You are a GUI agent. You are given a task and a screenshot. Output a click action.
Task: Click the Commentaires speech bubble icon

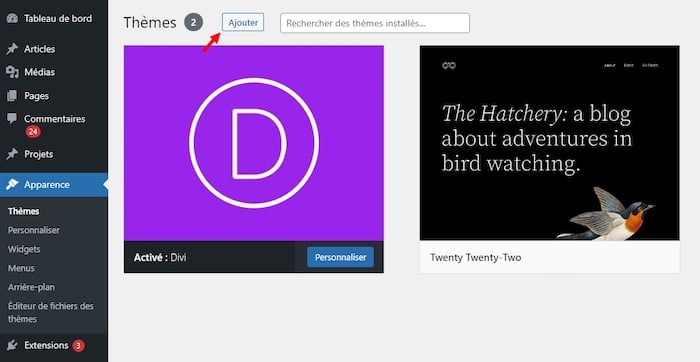click(12, 118)
